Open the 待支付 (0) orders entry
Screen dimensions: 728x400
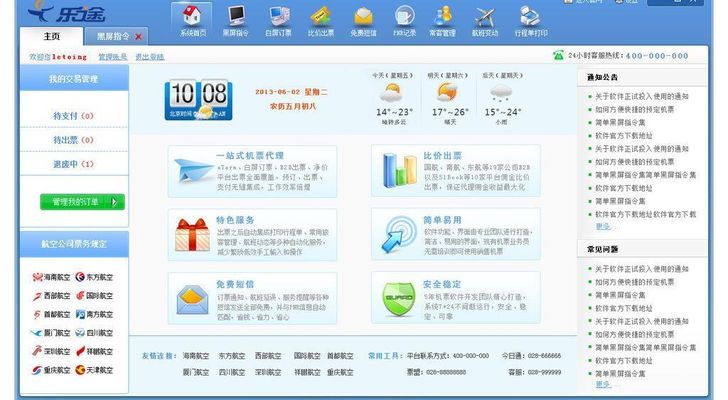point(72,116)
